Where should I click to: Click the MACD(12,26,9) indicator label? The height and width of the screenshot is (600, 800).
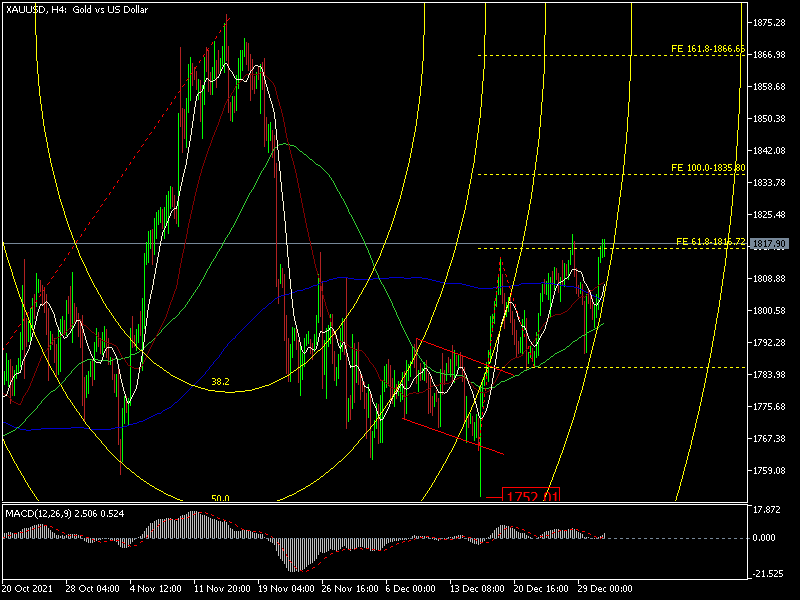[60, 513]
